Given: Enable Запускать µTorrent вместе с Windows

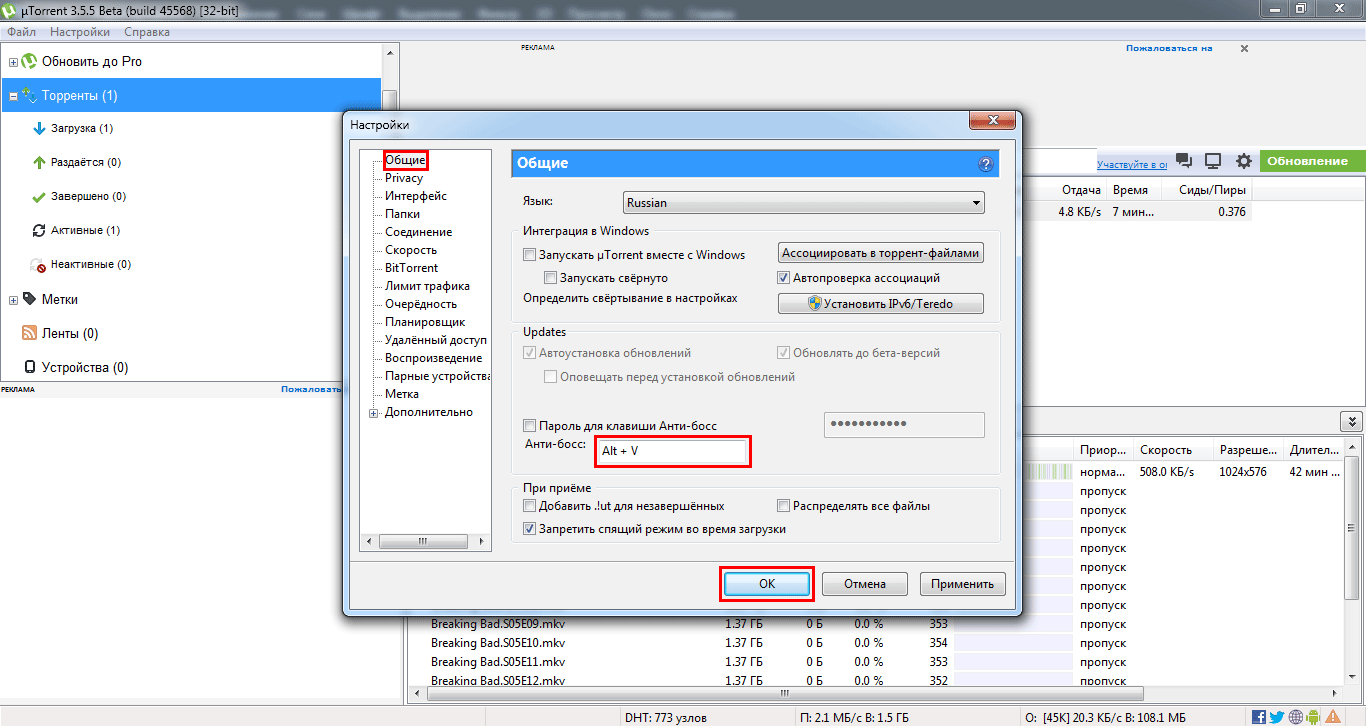Looking at the screenshot, I should [530, 255].
